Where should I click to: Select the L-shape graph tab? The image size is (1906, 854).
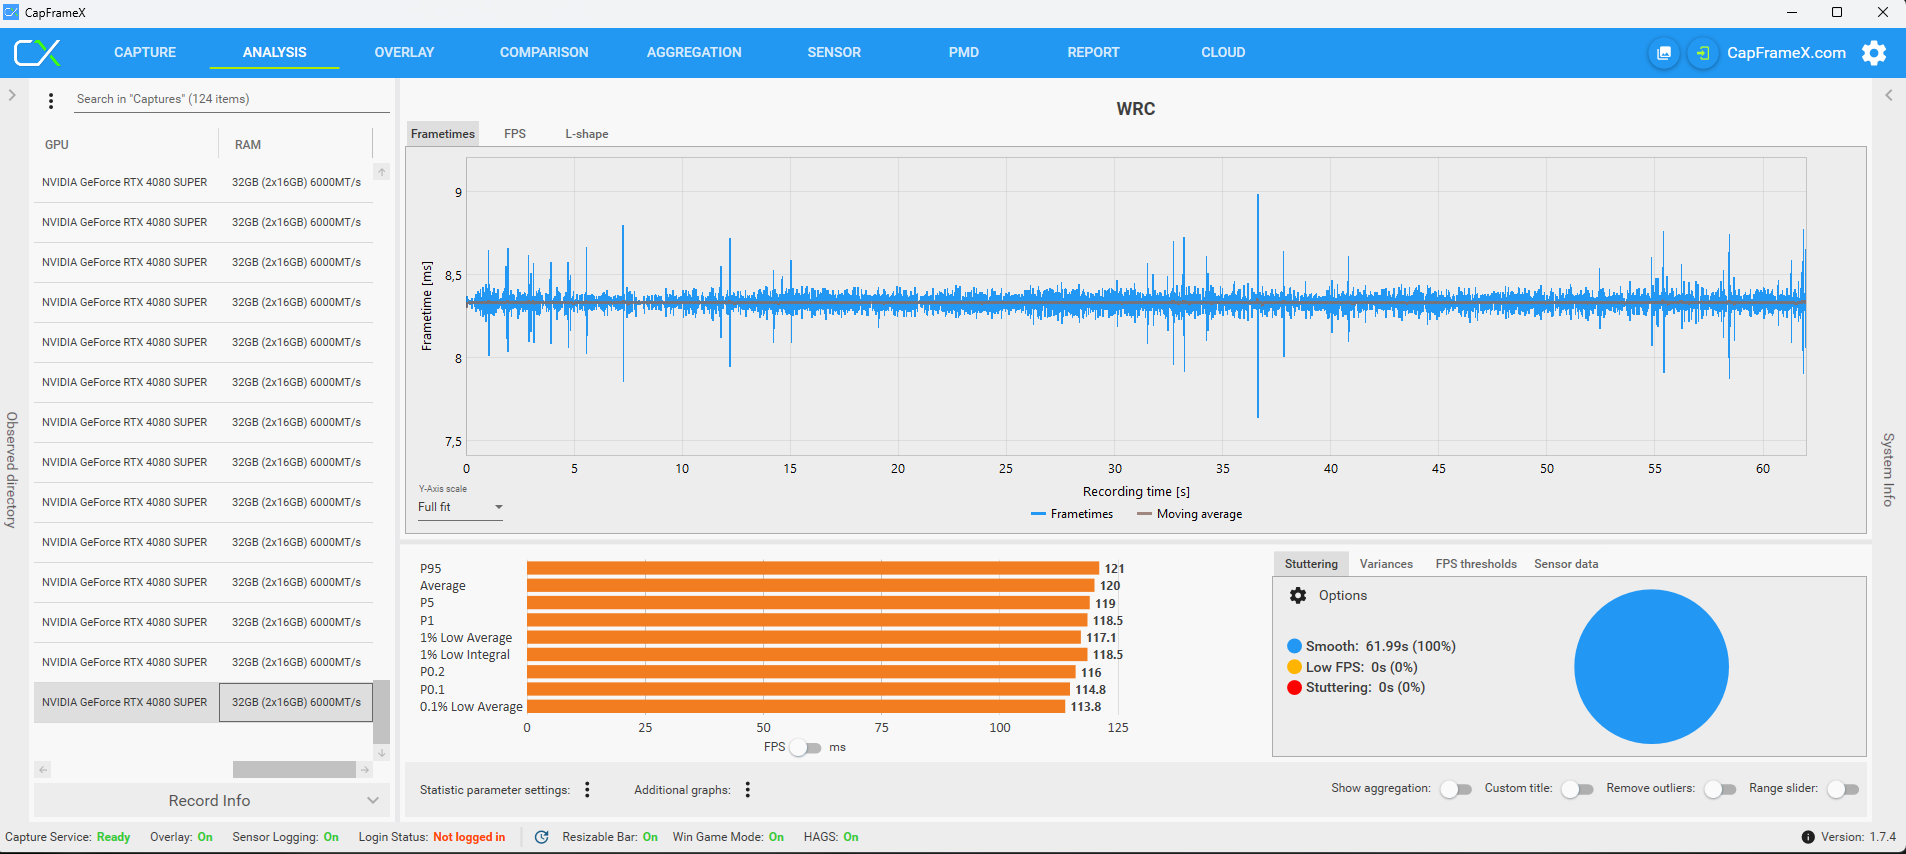coord(586,134)
